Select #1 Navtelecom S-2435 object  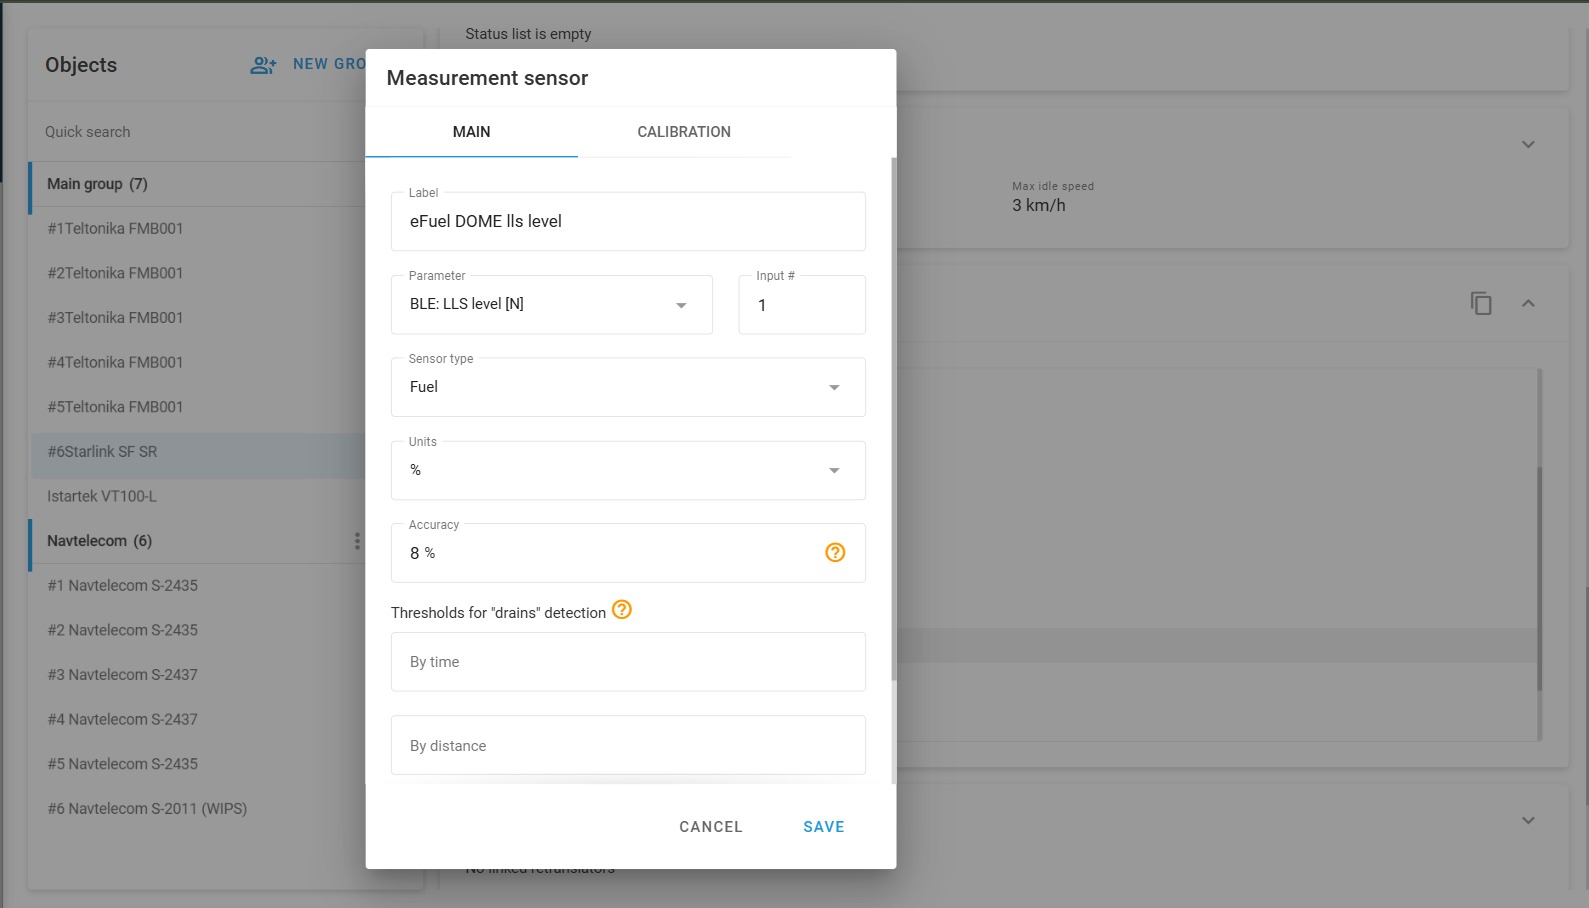198,586
